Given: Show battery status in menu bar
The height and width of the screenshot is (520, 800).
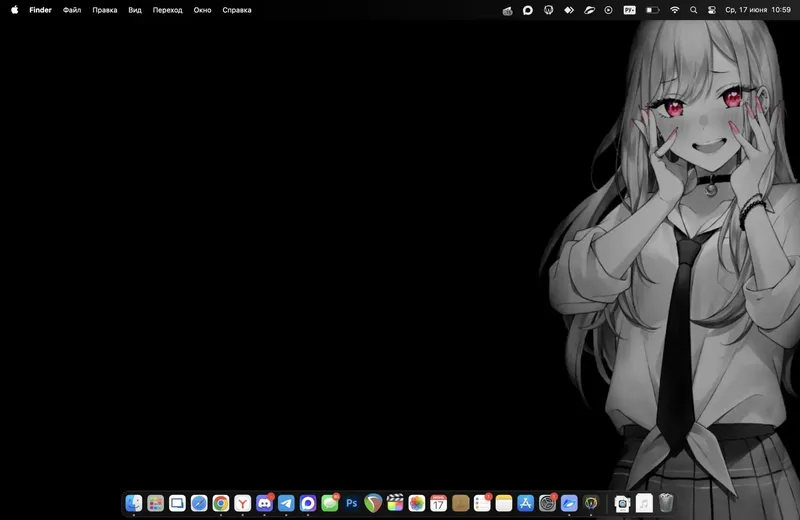Looking at the screenshot, I should click(x=653, y=10).
